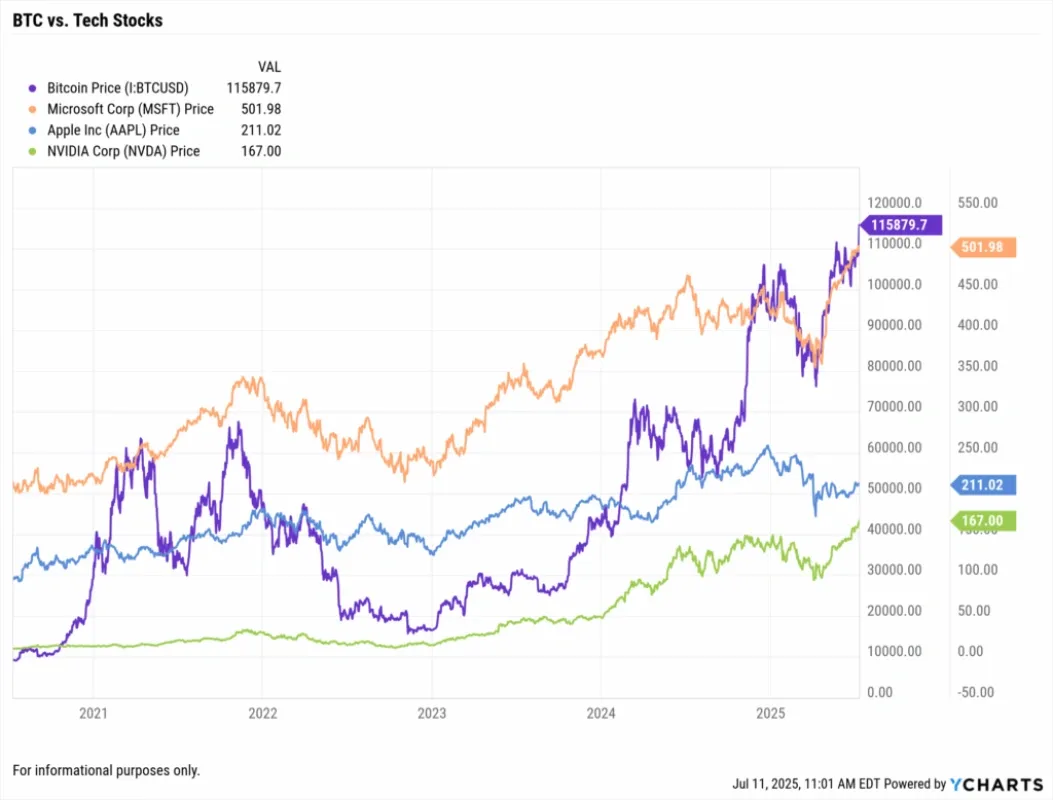Select the Apple Inc (AAPL) Price label
Image resolution: width=1053 pixels, height=800 pixels.
click(113, 130)
